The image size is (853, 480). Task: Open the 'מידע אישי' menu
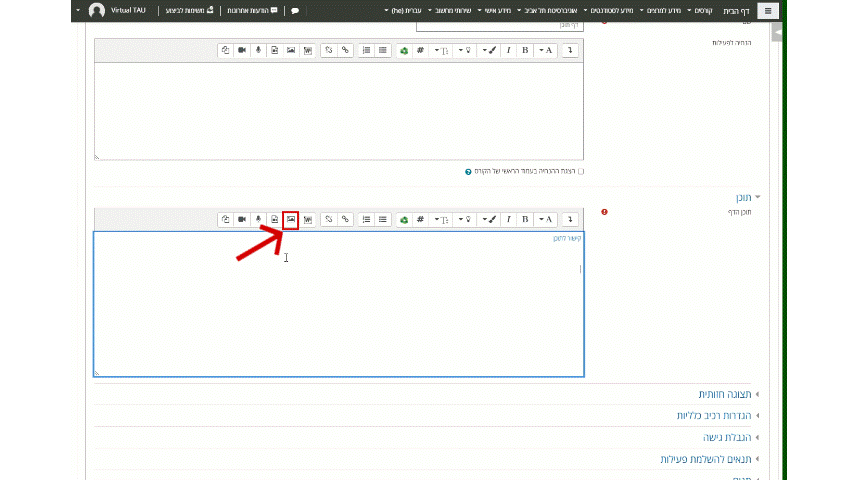[495, 10]
